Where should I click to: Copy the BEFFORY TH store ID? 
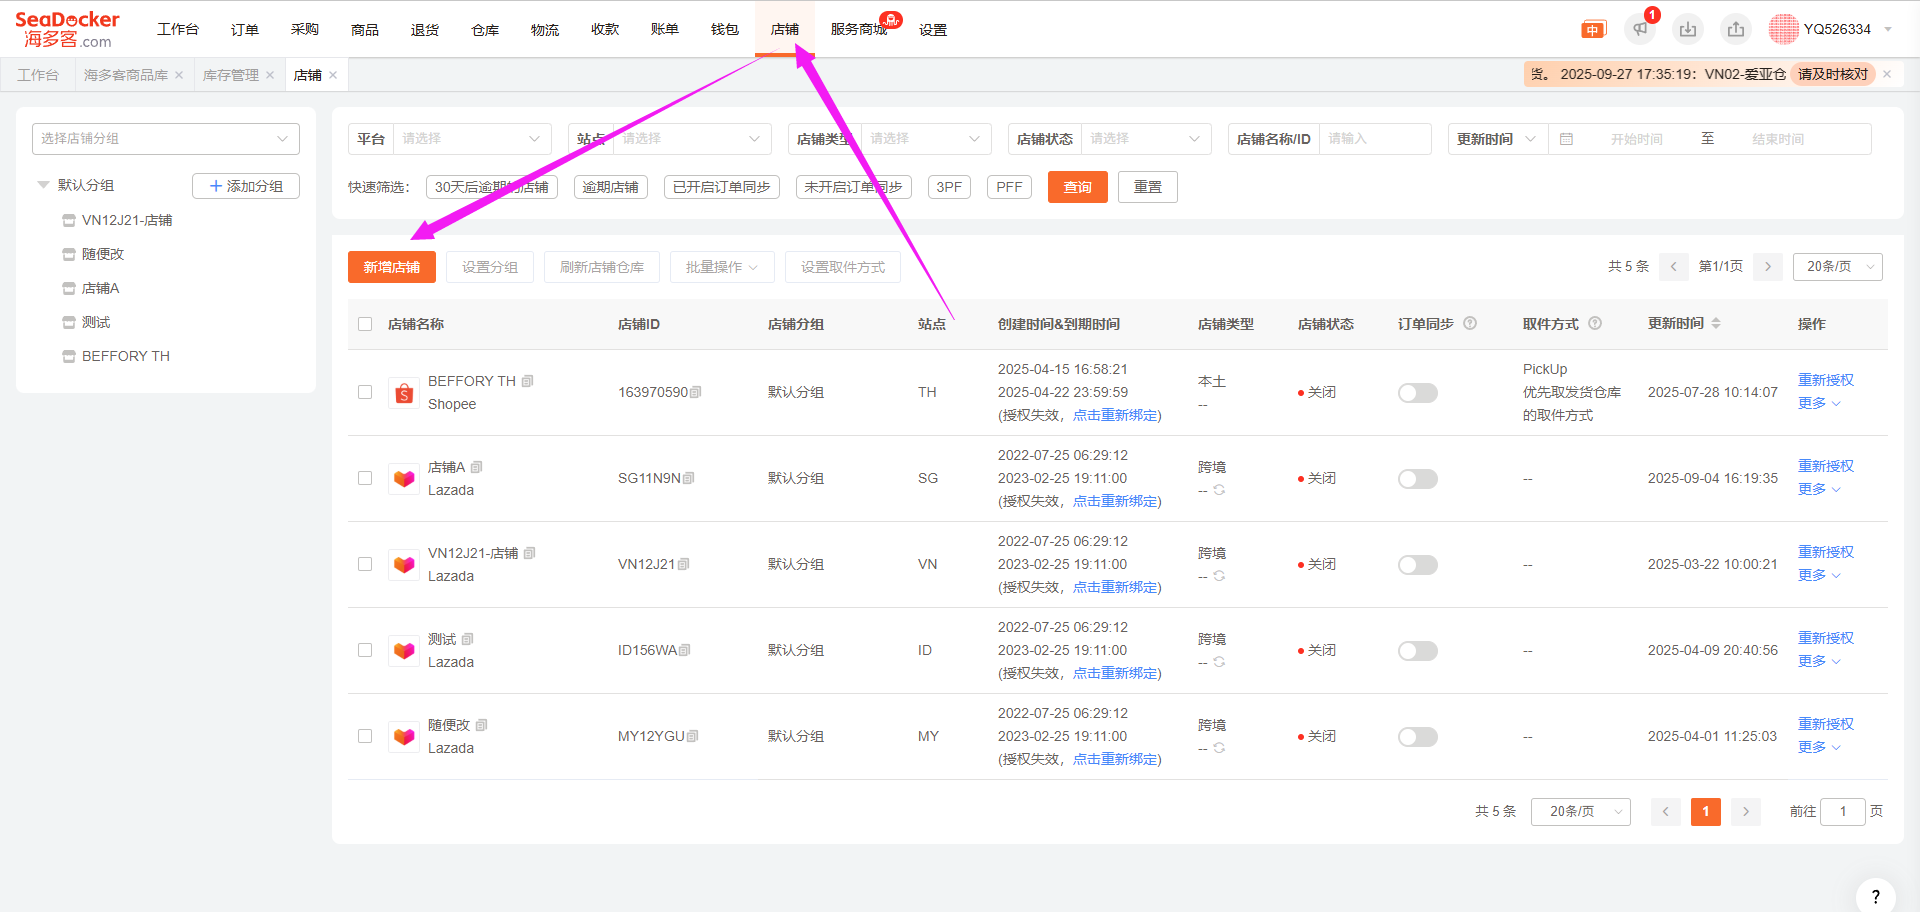click(x=696, y=392)
